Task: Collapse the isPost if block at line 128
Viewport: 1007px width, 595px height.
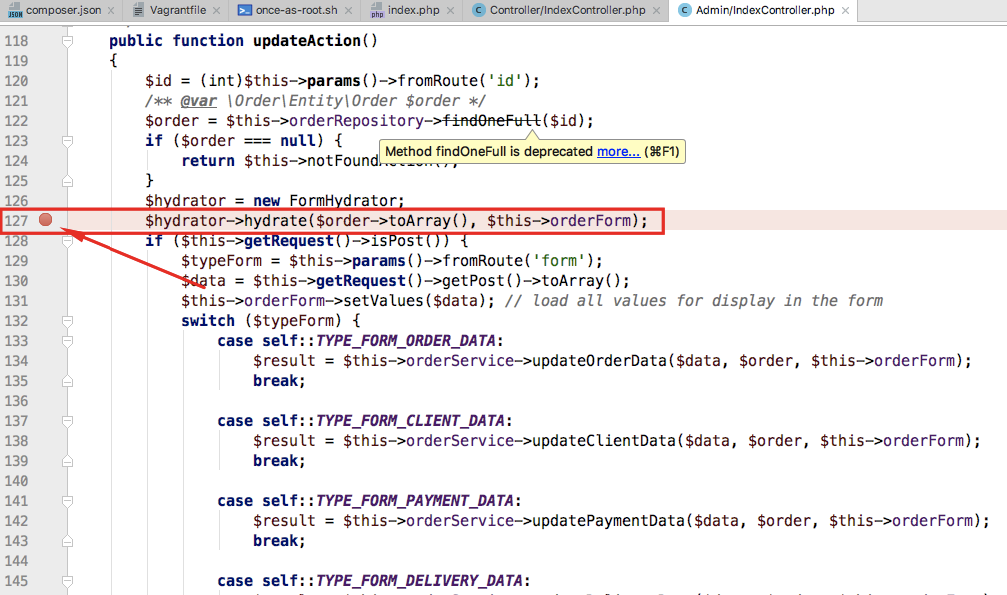Action: (67, 241)
